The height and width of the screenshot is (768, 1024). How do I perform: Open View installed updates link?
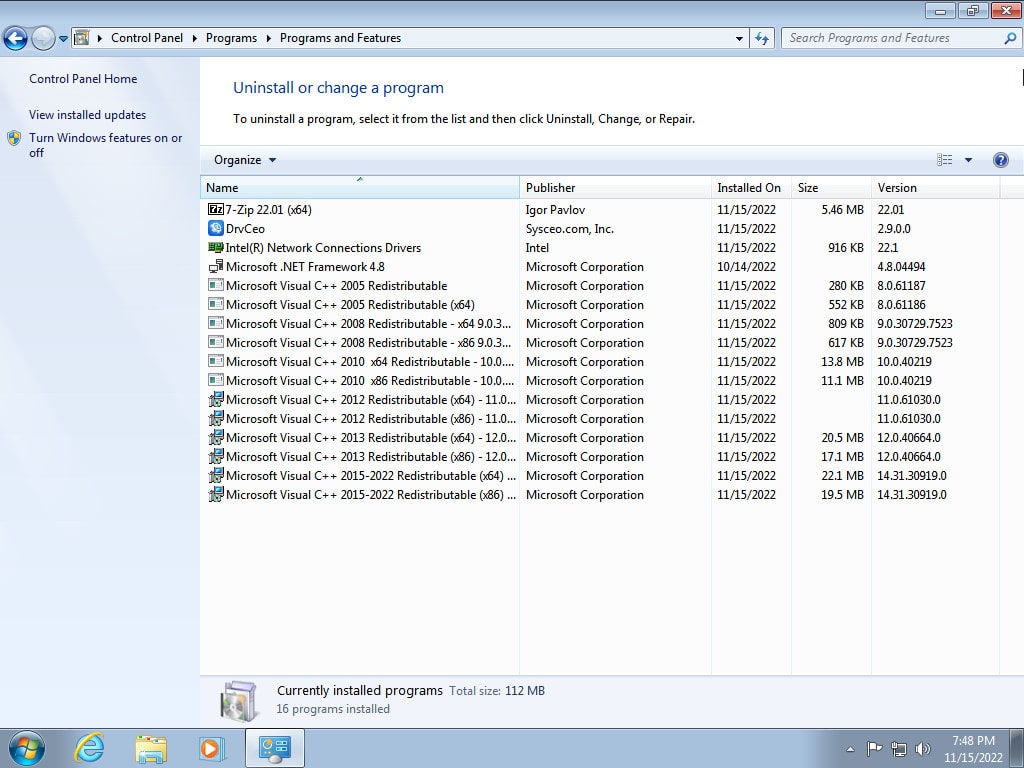[x=88, y=114]
